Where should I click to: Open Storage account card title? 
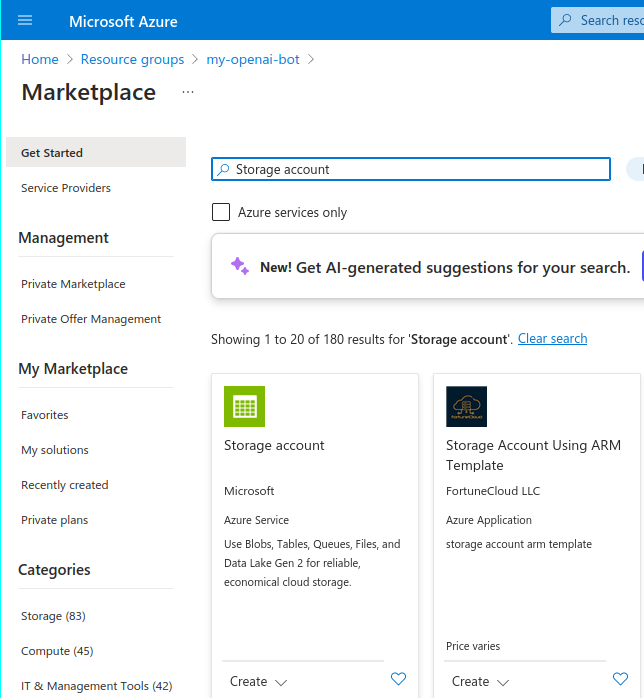pyautogui.click(x=274, y=445)
